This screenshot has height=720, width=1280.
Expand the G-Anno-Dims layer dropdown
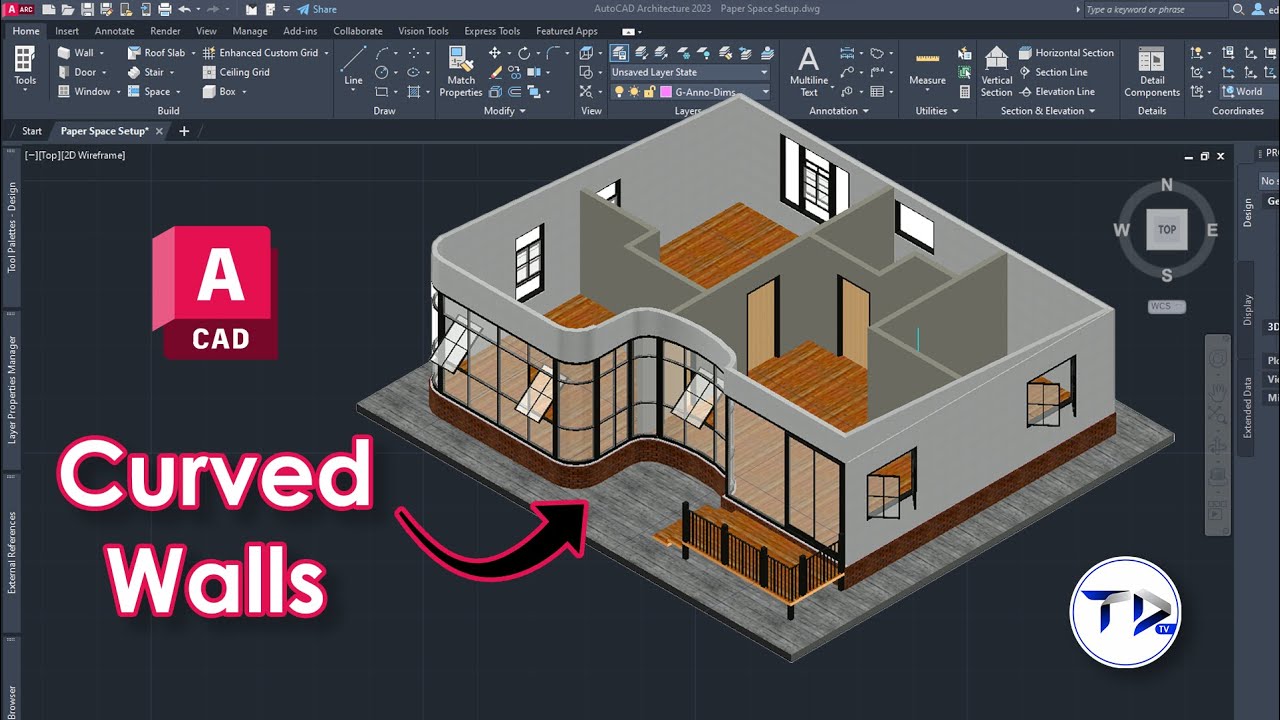pyautogui.click(x=765, y=92)
